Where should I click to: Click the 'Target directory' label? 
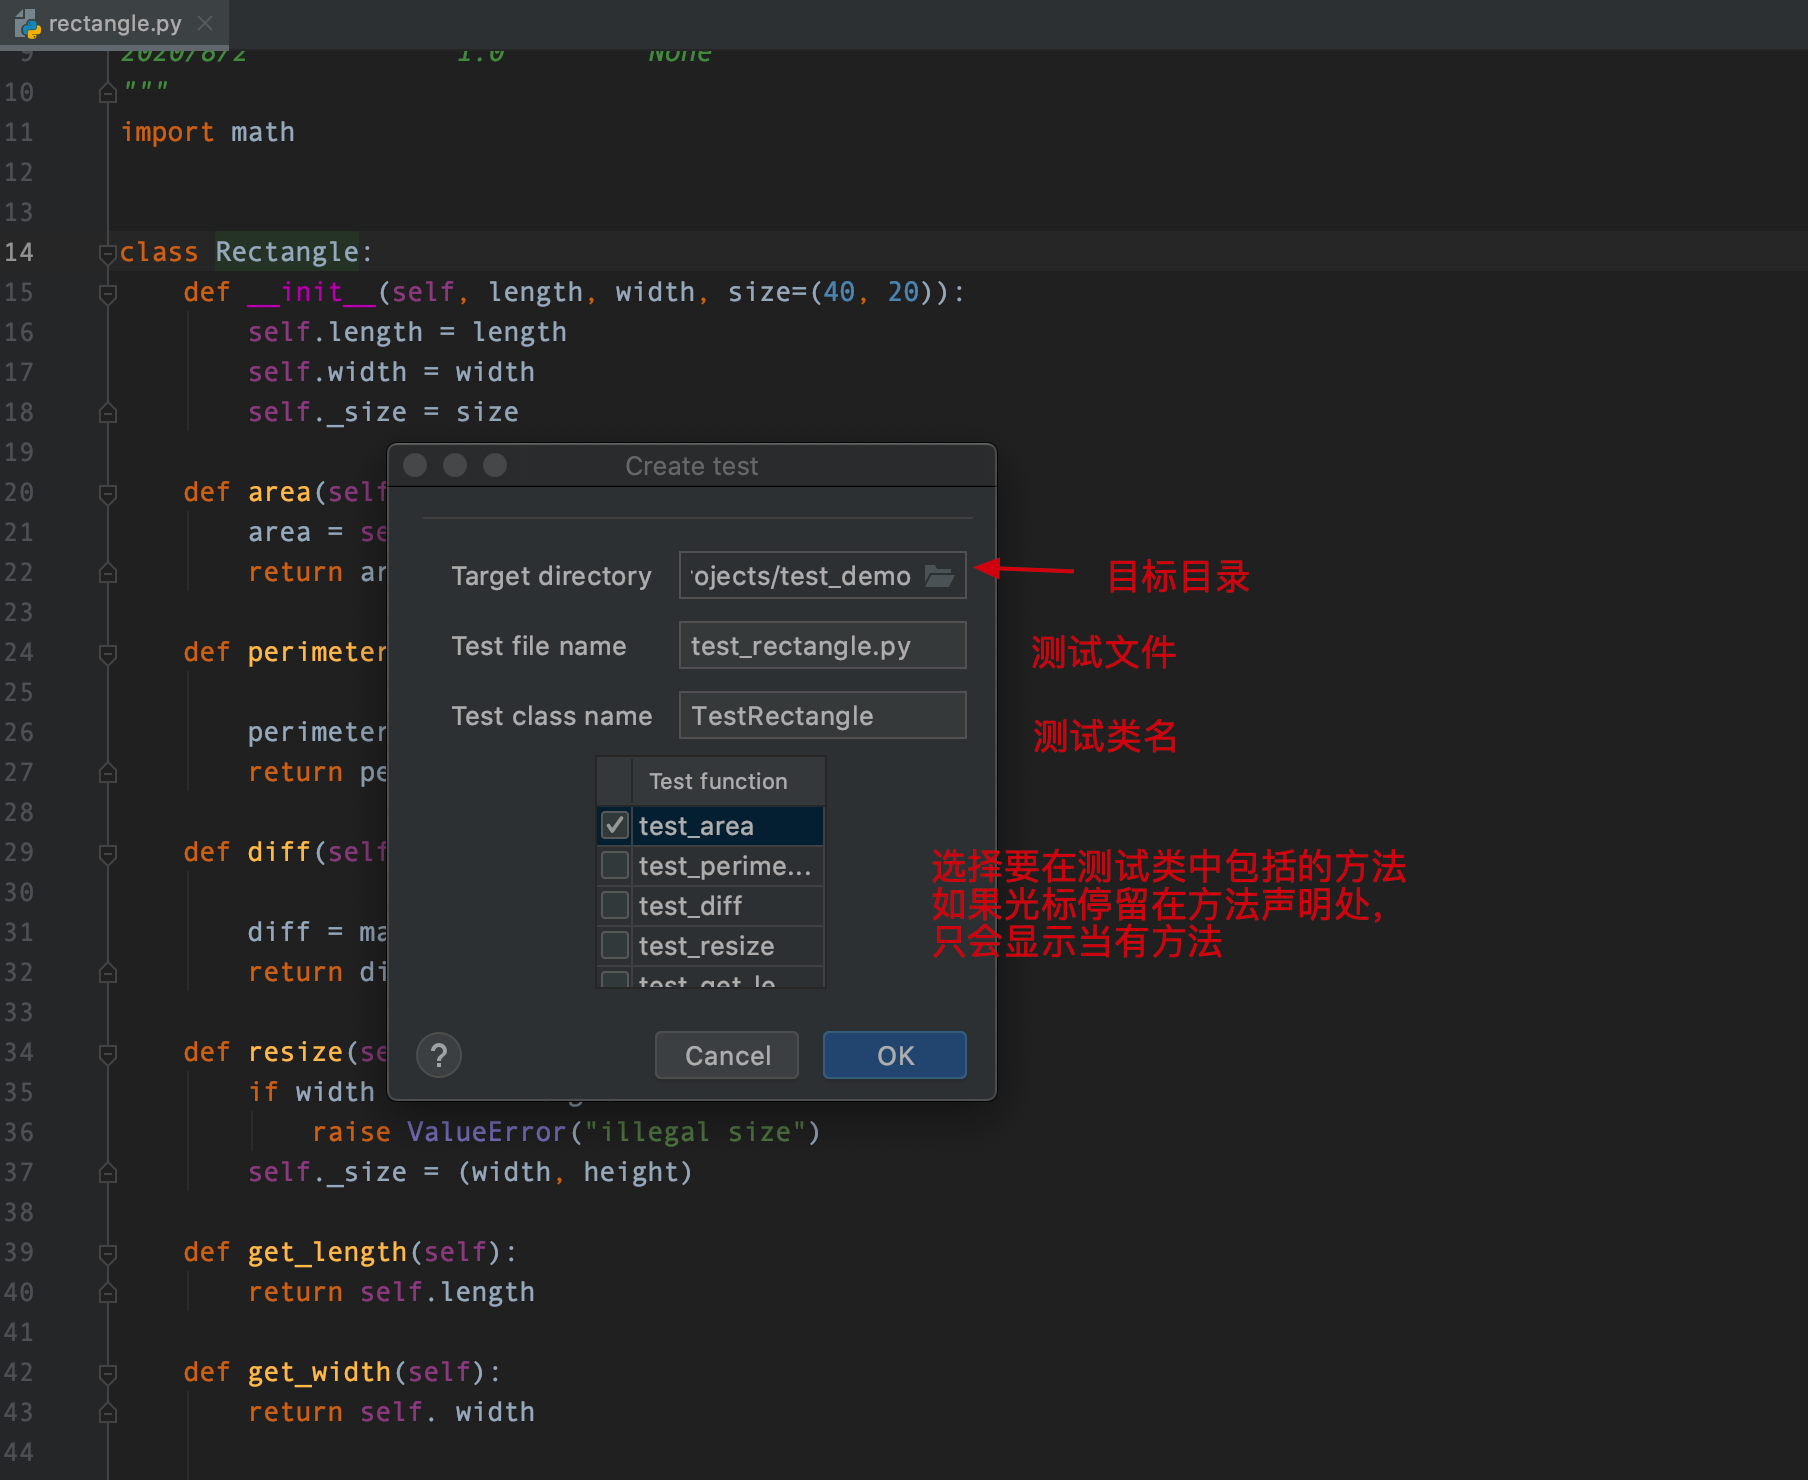coord(551,576)
